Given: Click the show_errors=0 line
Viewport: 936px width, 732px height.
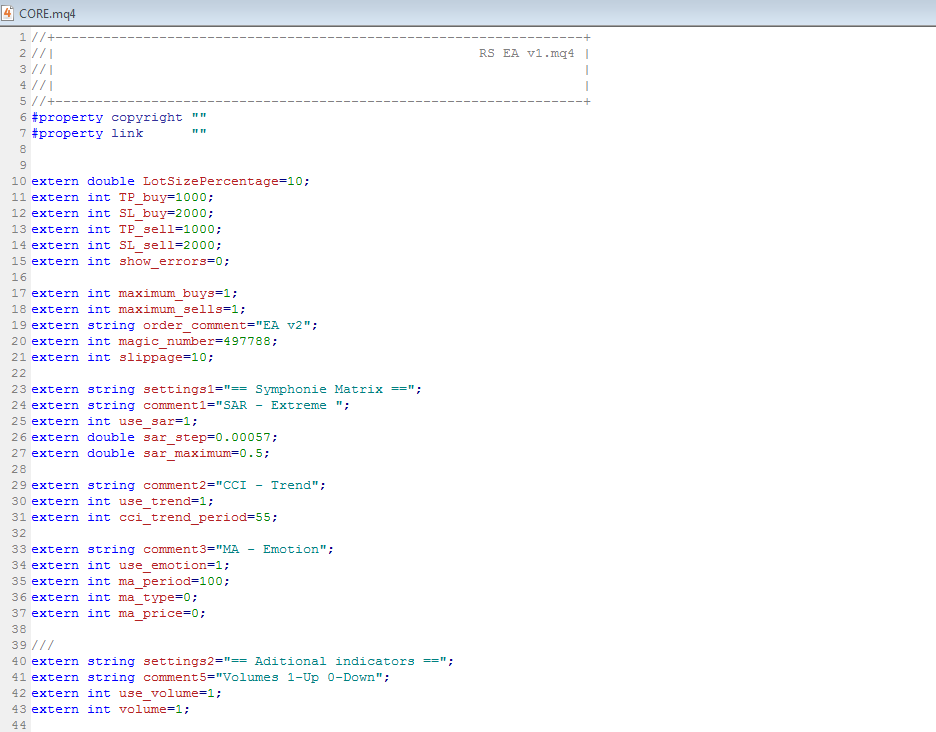Looking at the screenshot, I should click(130, 262).
